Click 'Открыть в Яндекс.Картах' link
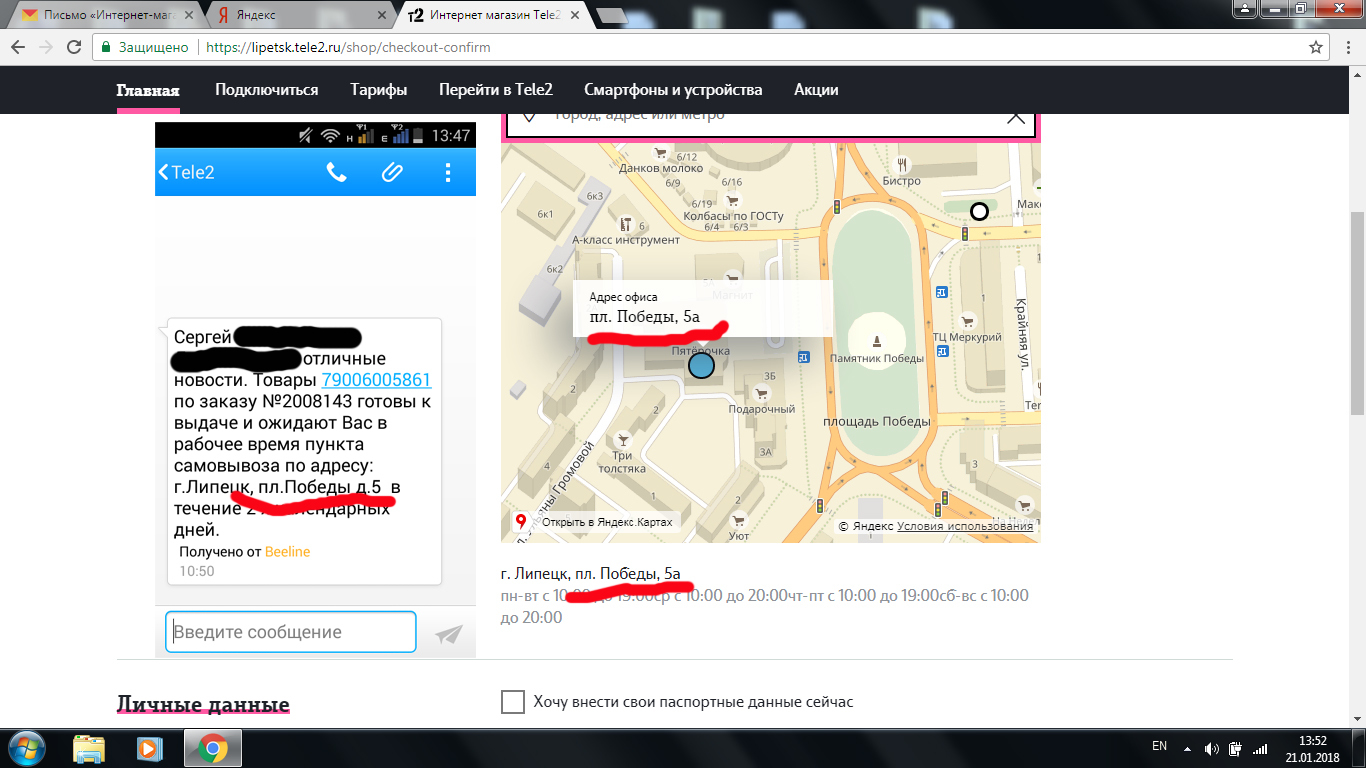The height and width of the screenshot is (768, 1366). coord(607,522)
